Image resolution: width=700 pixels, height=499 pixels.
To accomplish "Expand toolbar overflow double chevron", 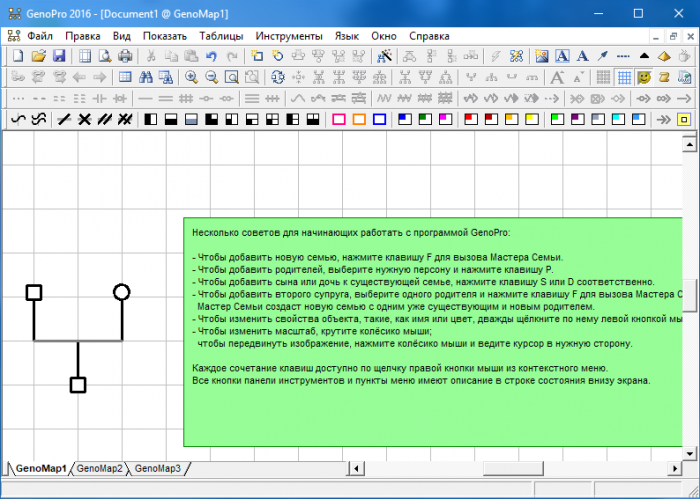I will (x=664, y=119).
